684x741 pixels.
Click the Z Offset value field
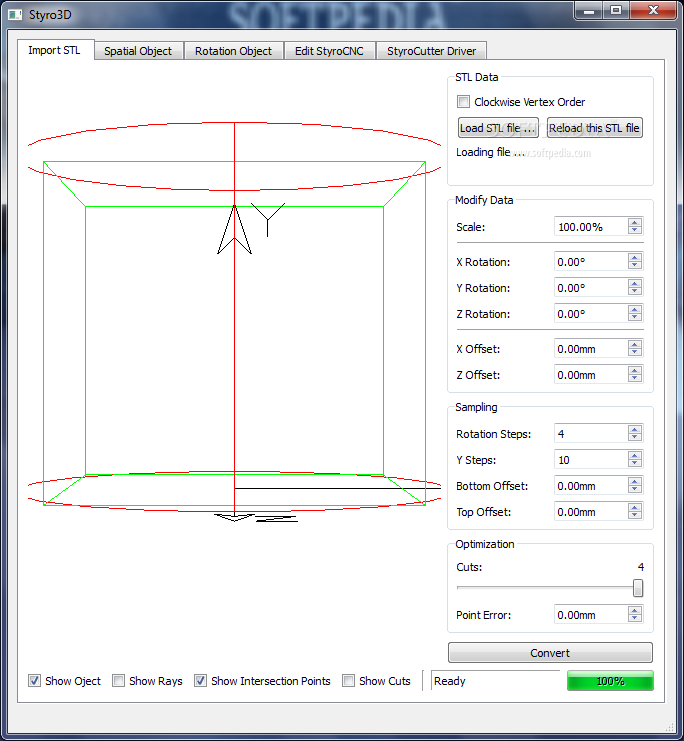(591, 375)
